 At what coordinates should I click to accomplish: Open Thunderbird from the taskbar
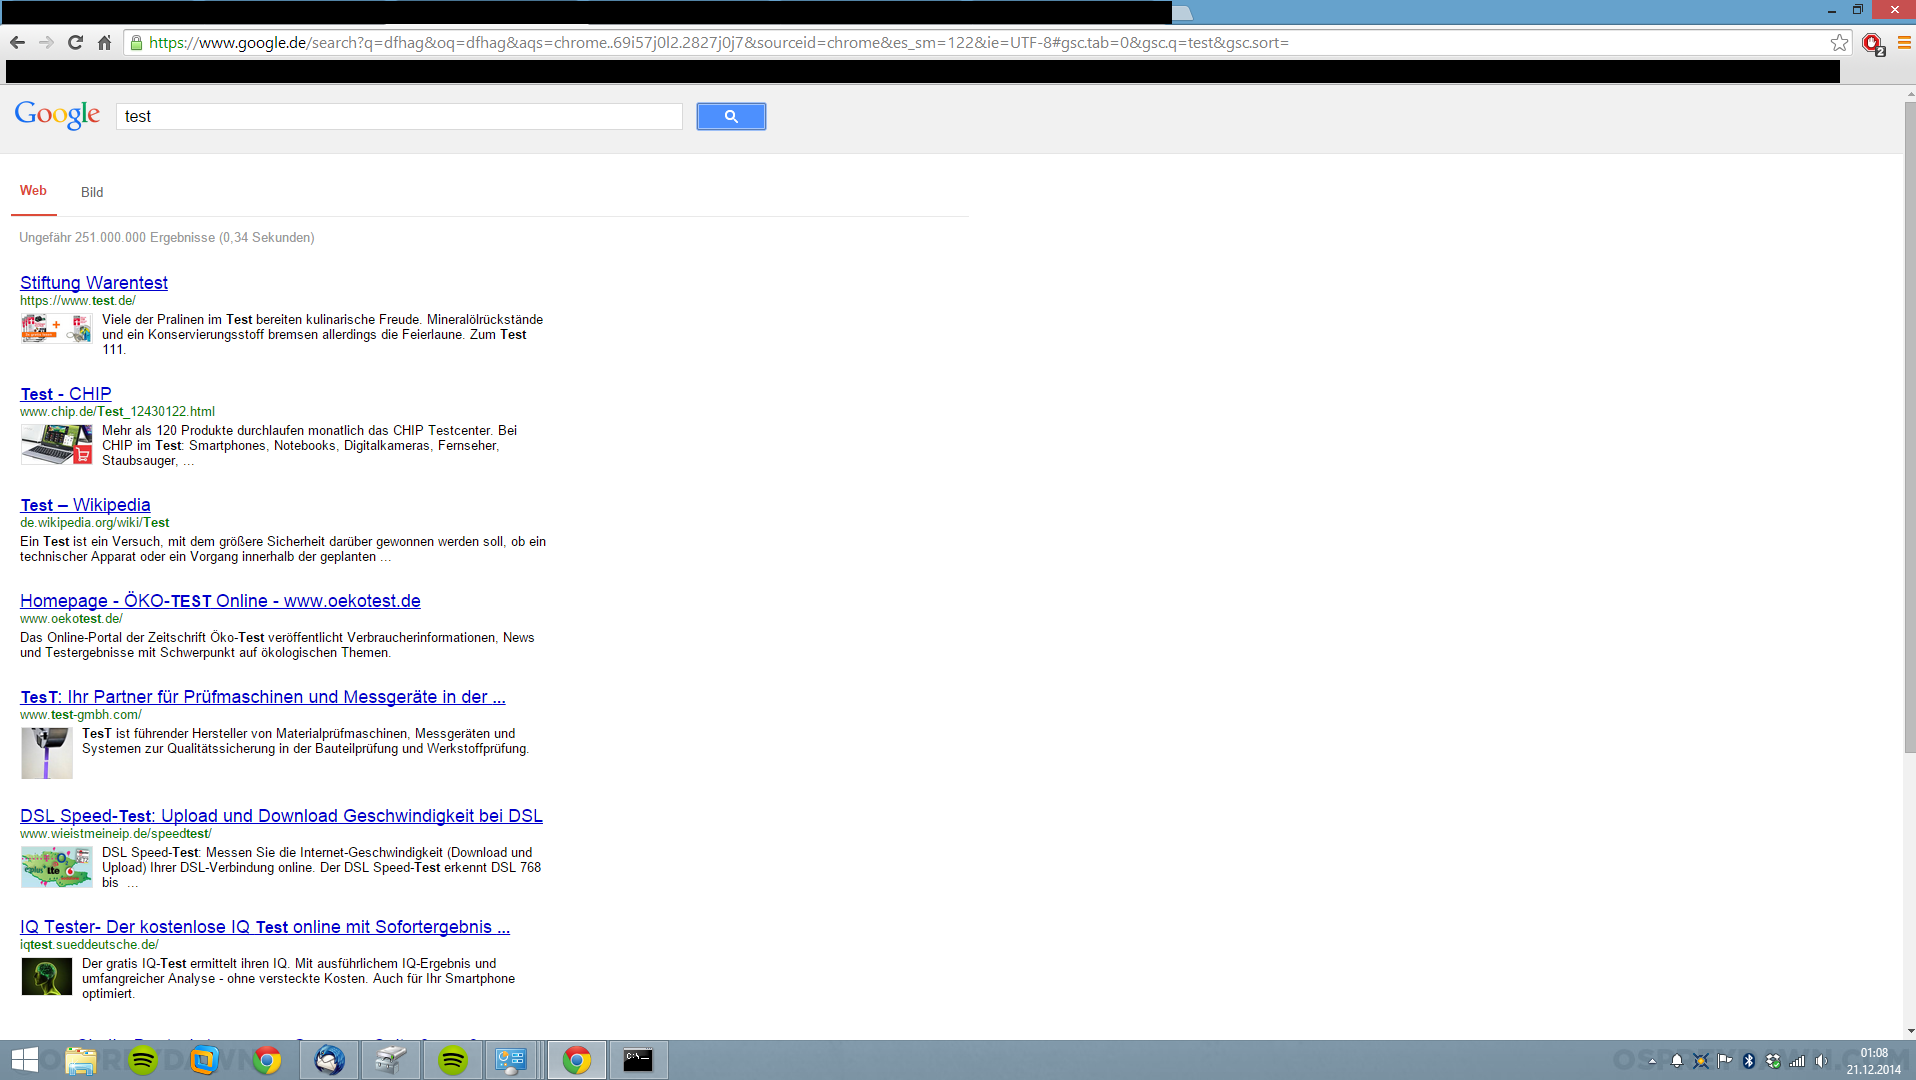(x=329, y=1060)
